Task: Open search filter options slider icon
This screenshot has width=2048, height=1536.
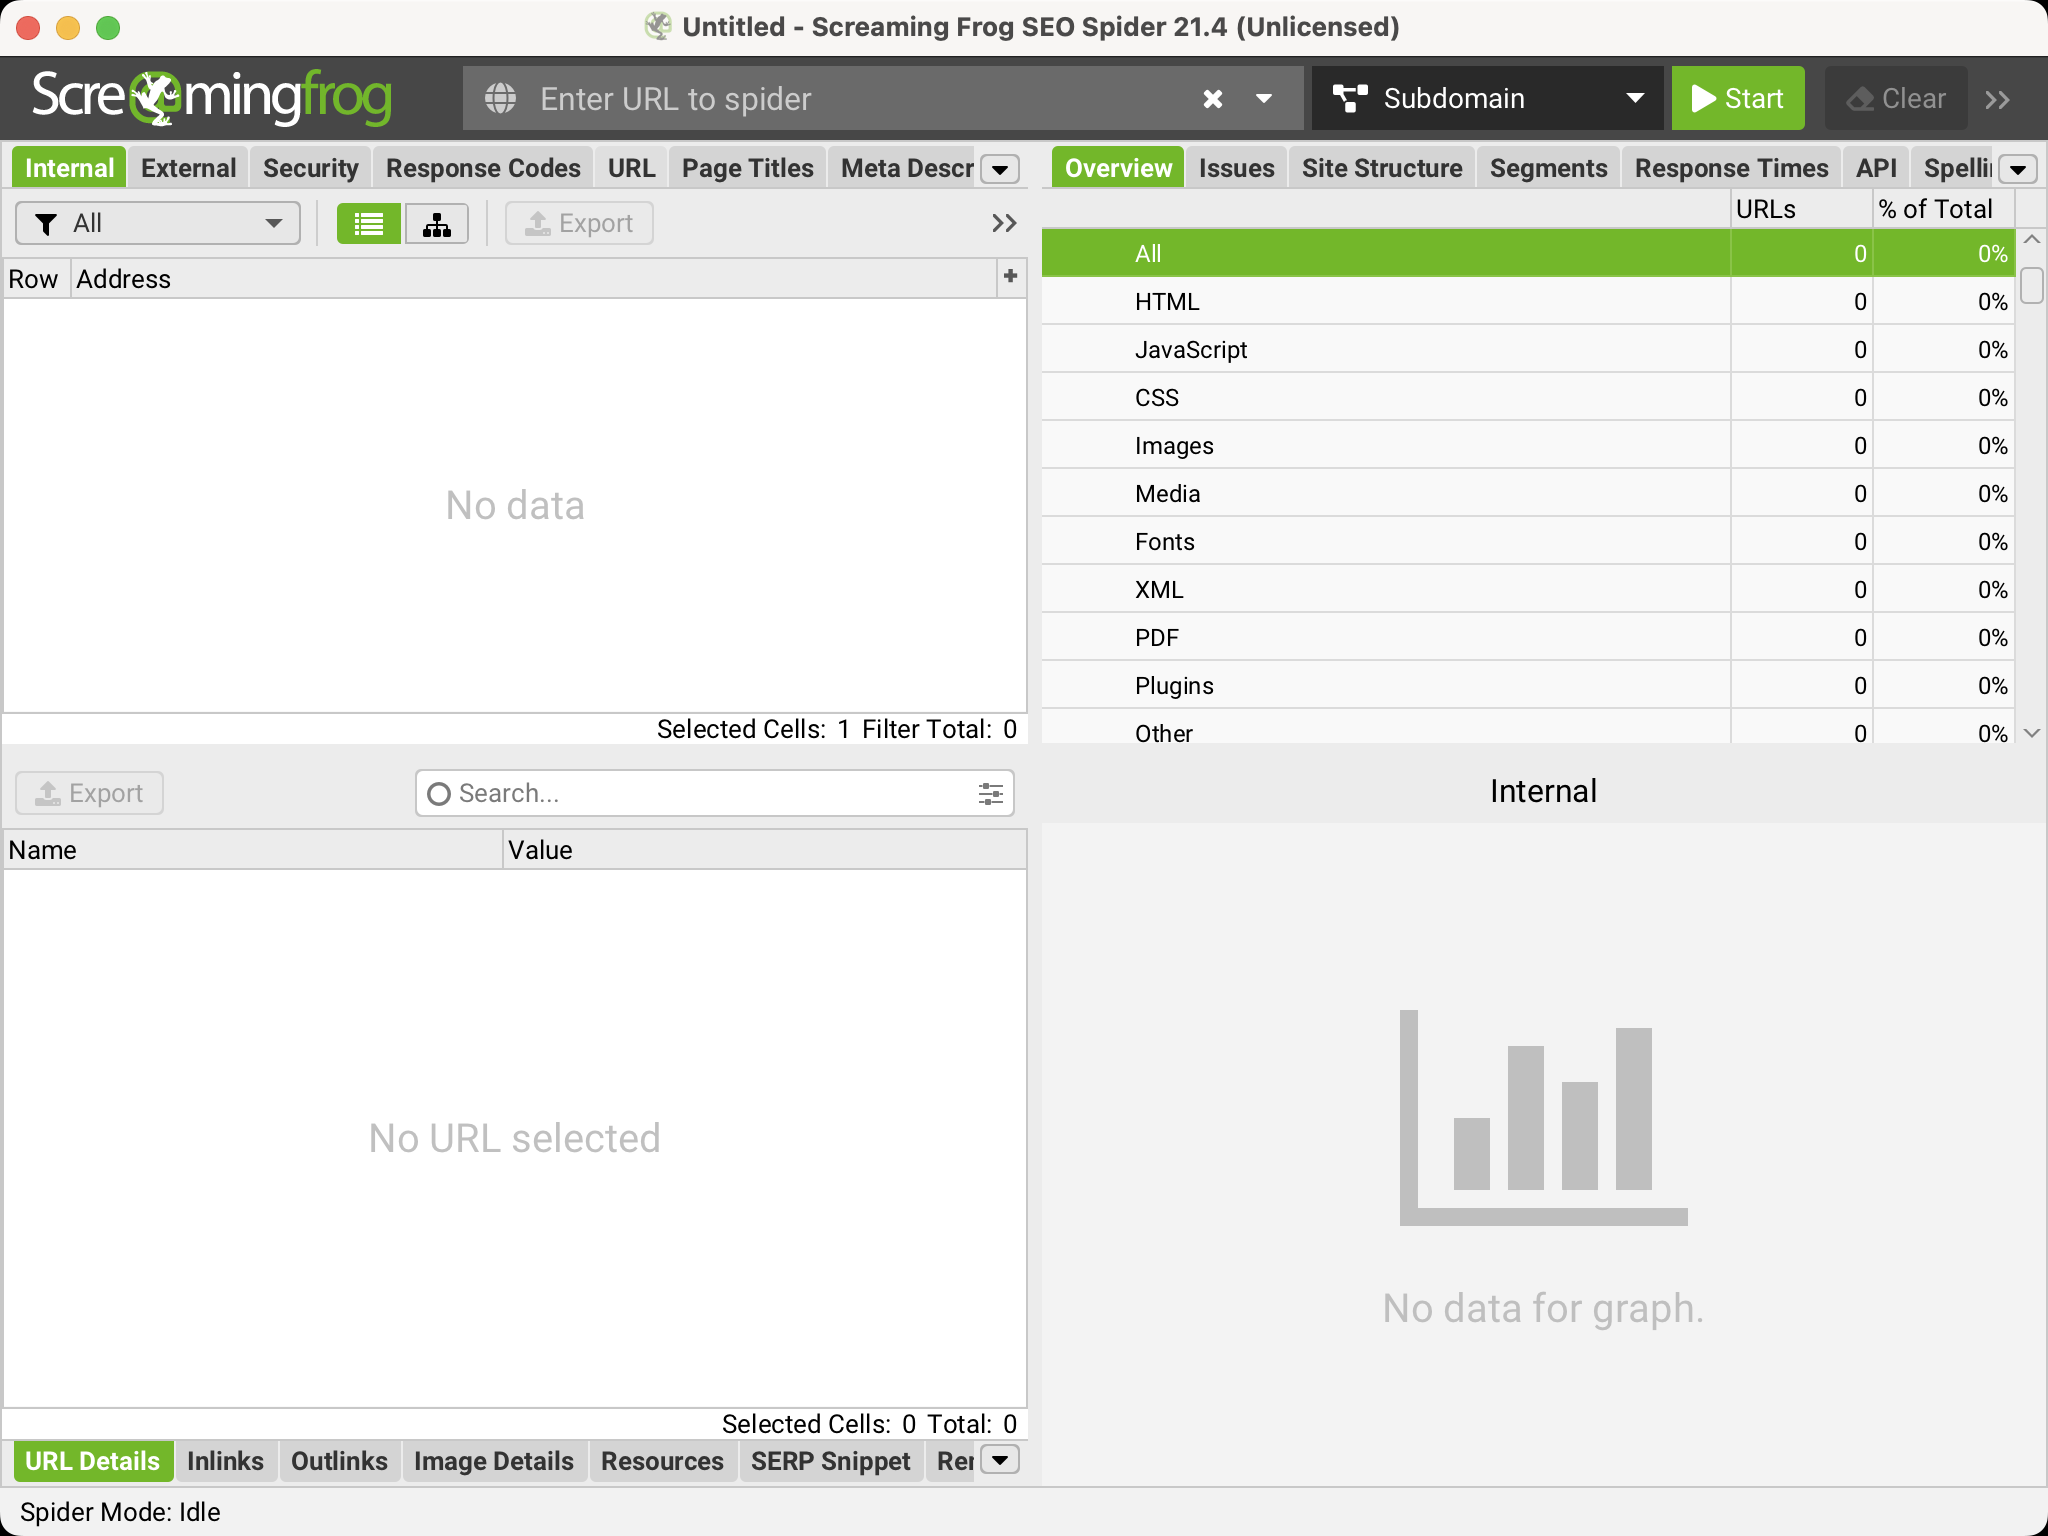Action: (x=990, y=794)
